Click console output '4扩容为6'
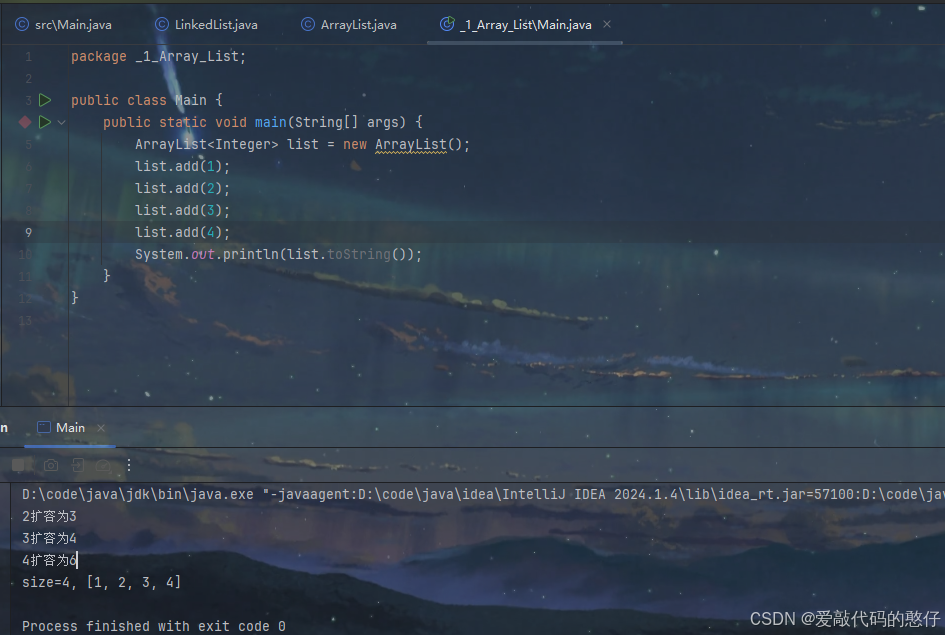This screenshot has height=635, width=945. point(49,560)
